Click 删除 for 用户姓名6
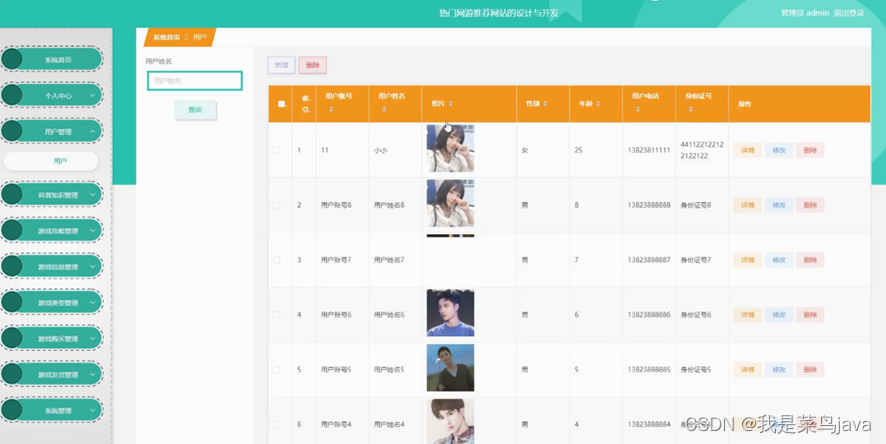 [810, 315]
